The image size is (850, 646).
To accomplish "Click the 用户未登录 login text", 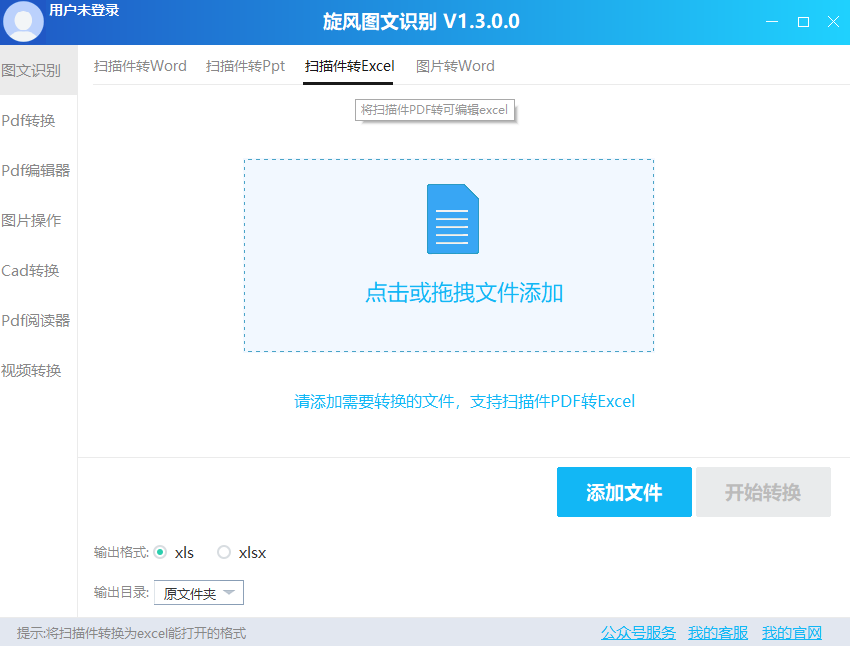I will 84,10.
